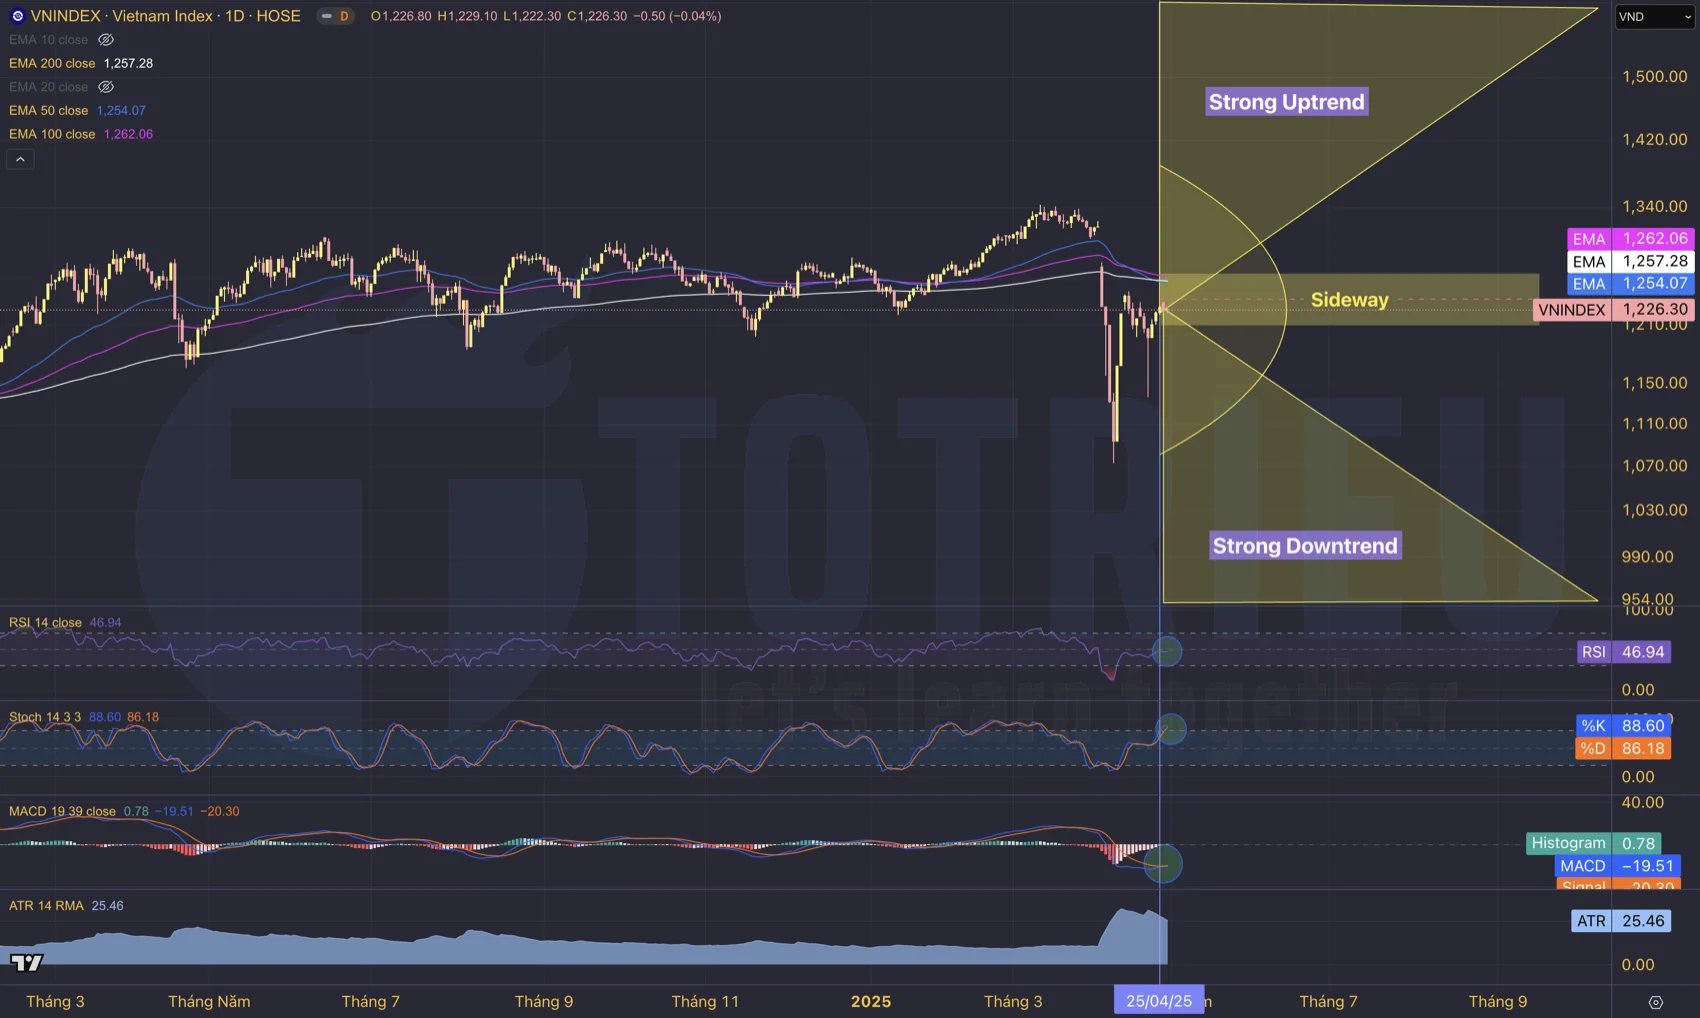1700x1018 pixels.
Task: Select the MACD 19 39 close legend
Action: [62, 811]
